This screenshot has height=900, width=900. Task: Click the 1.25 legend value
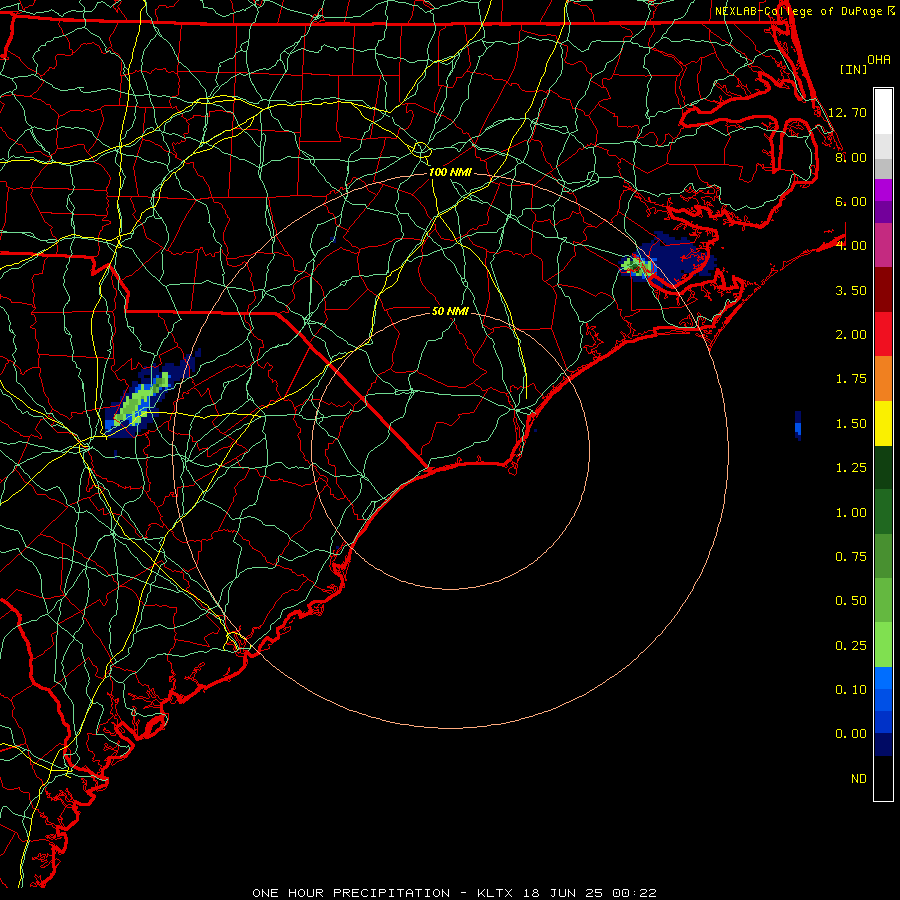[x=851, y=468]
